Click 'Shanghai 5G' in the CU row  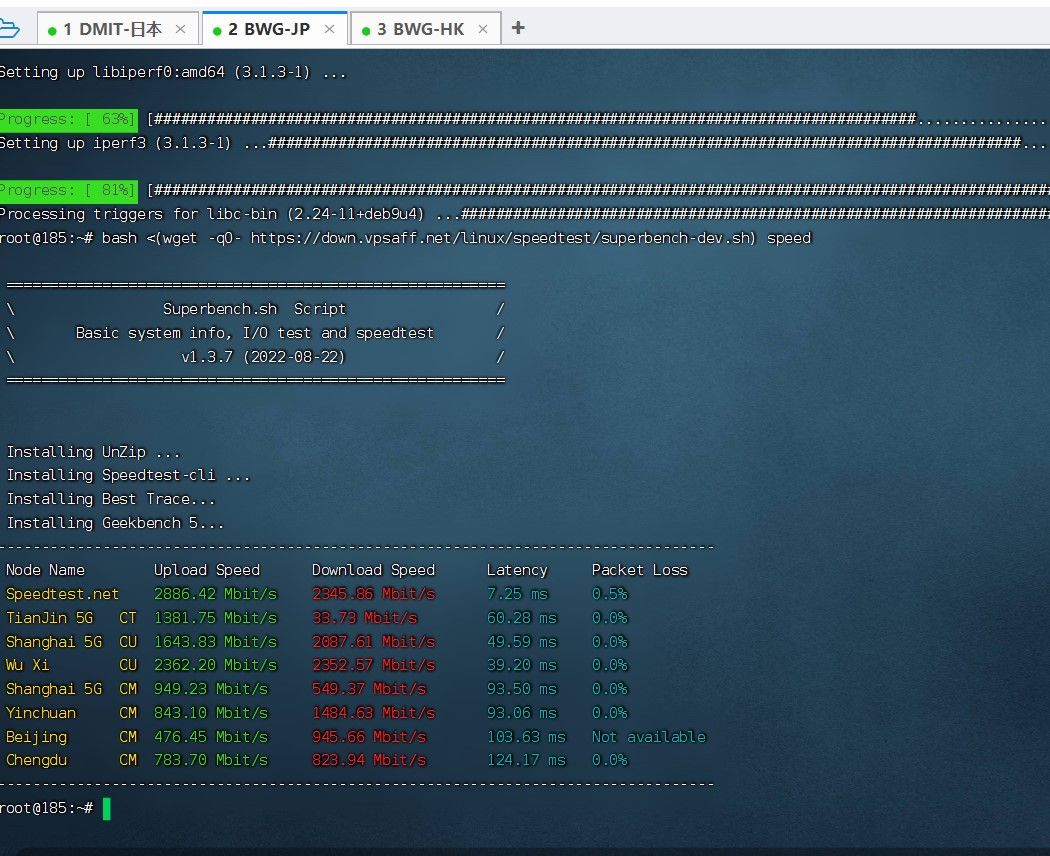point(54,642)
